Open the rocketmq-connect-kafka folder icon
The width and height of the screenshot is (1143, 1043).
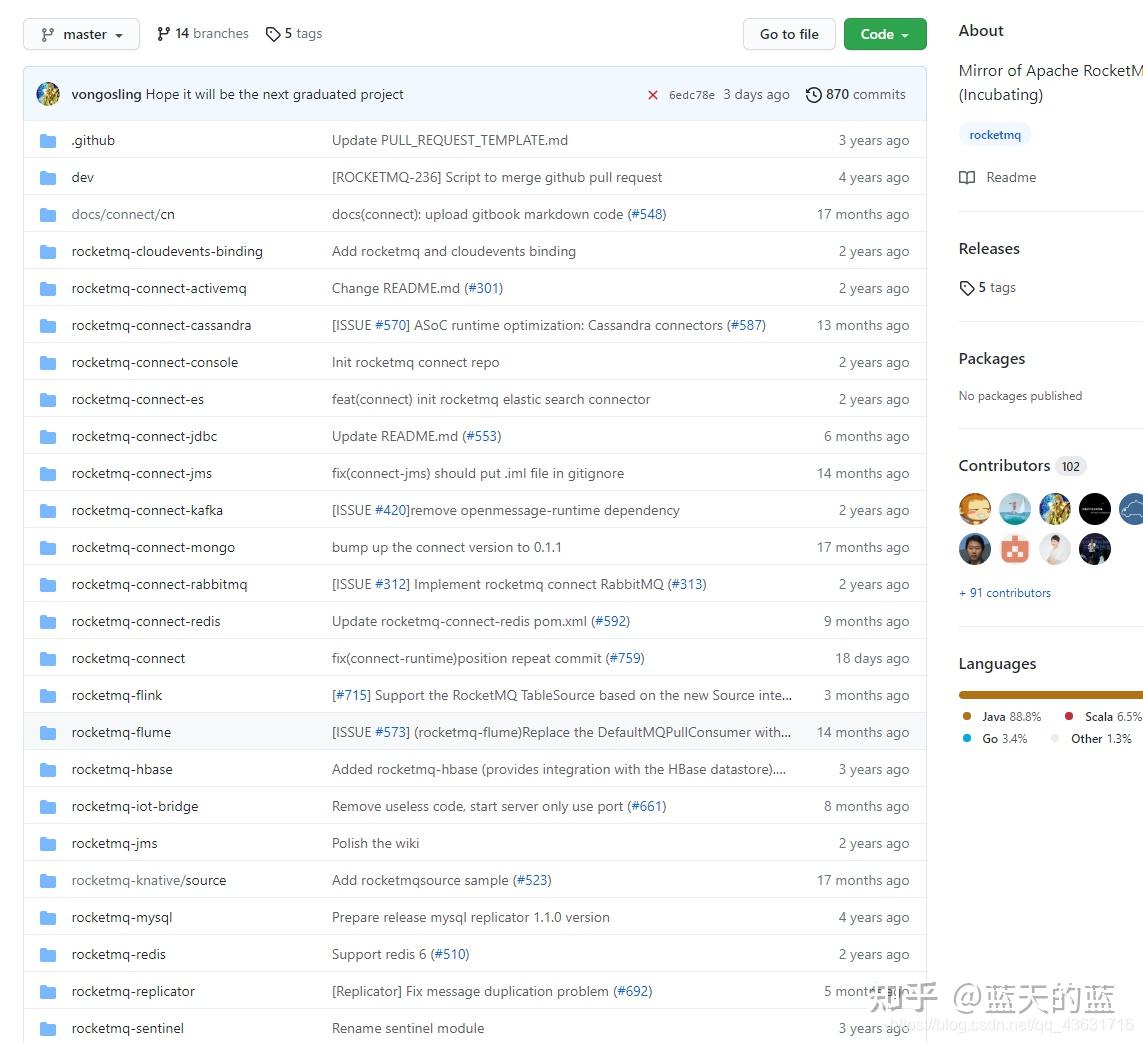click(x=48, y=510)
